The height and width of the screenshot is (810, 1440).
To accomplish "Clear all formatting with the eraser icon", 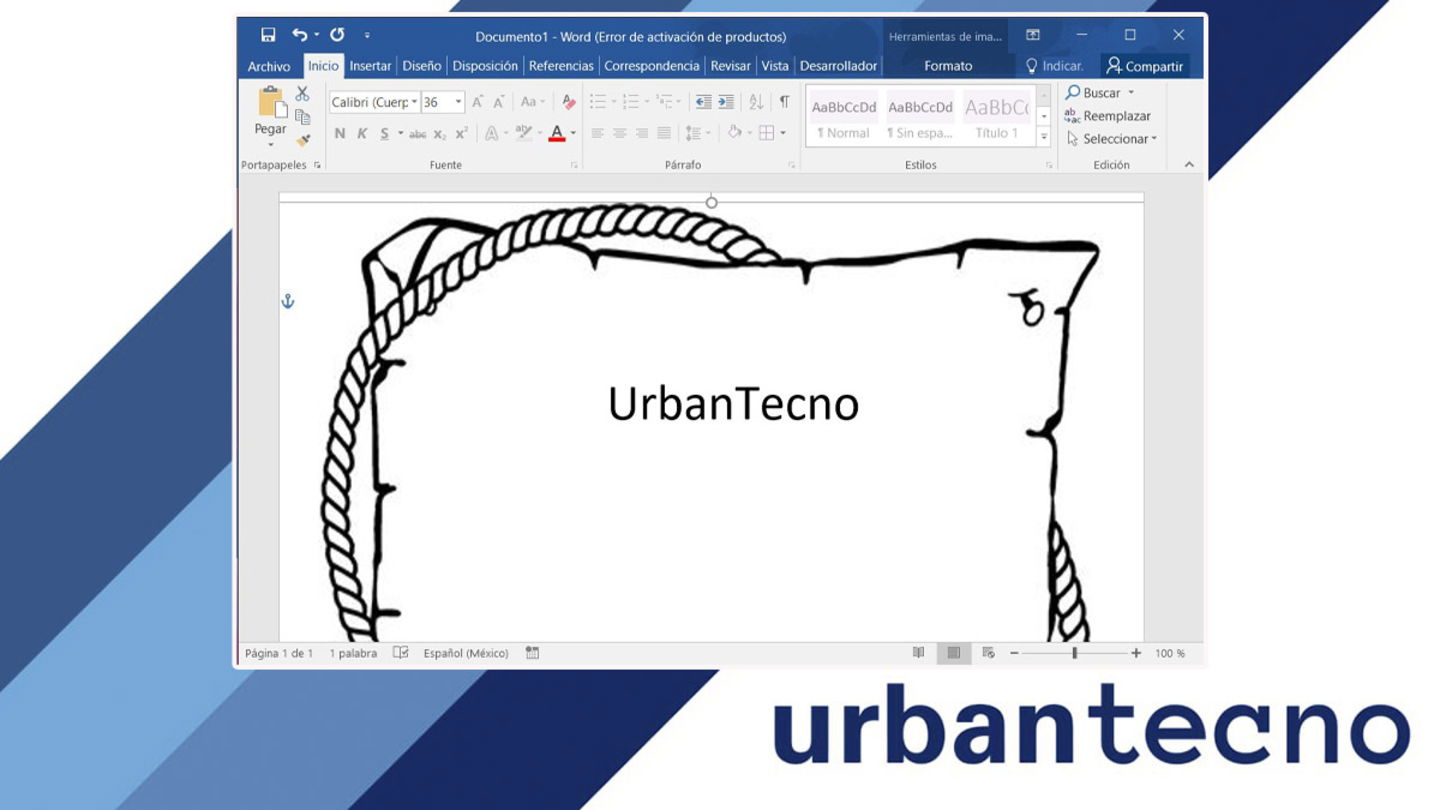I will [x=568, y=102].
